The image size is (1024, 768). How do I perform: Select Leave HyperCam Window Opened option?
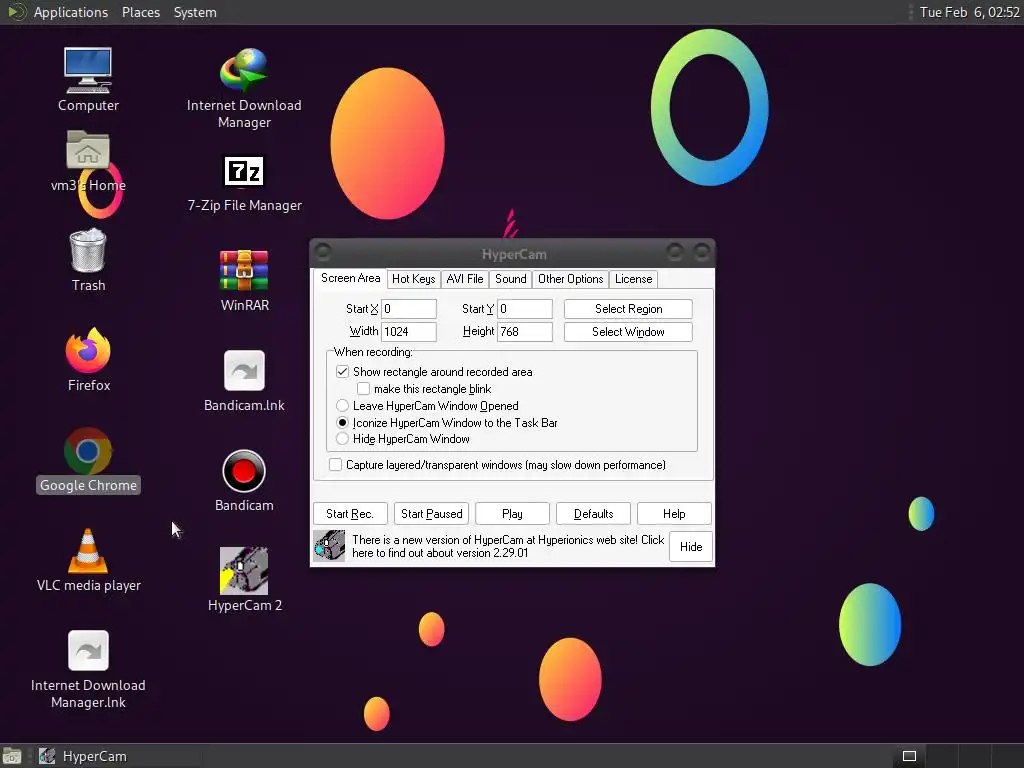click(x=342, y=406)
